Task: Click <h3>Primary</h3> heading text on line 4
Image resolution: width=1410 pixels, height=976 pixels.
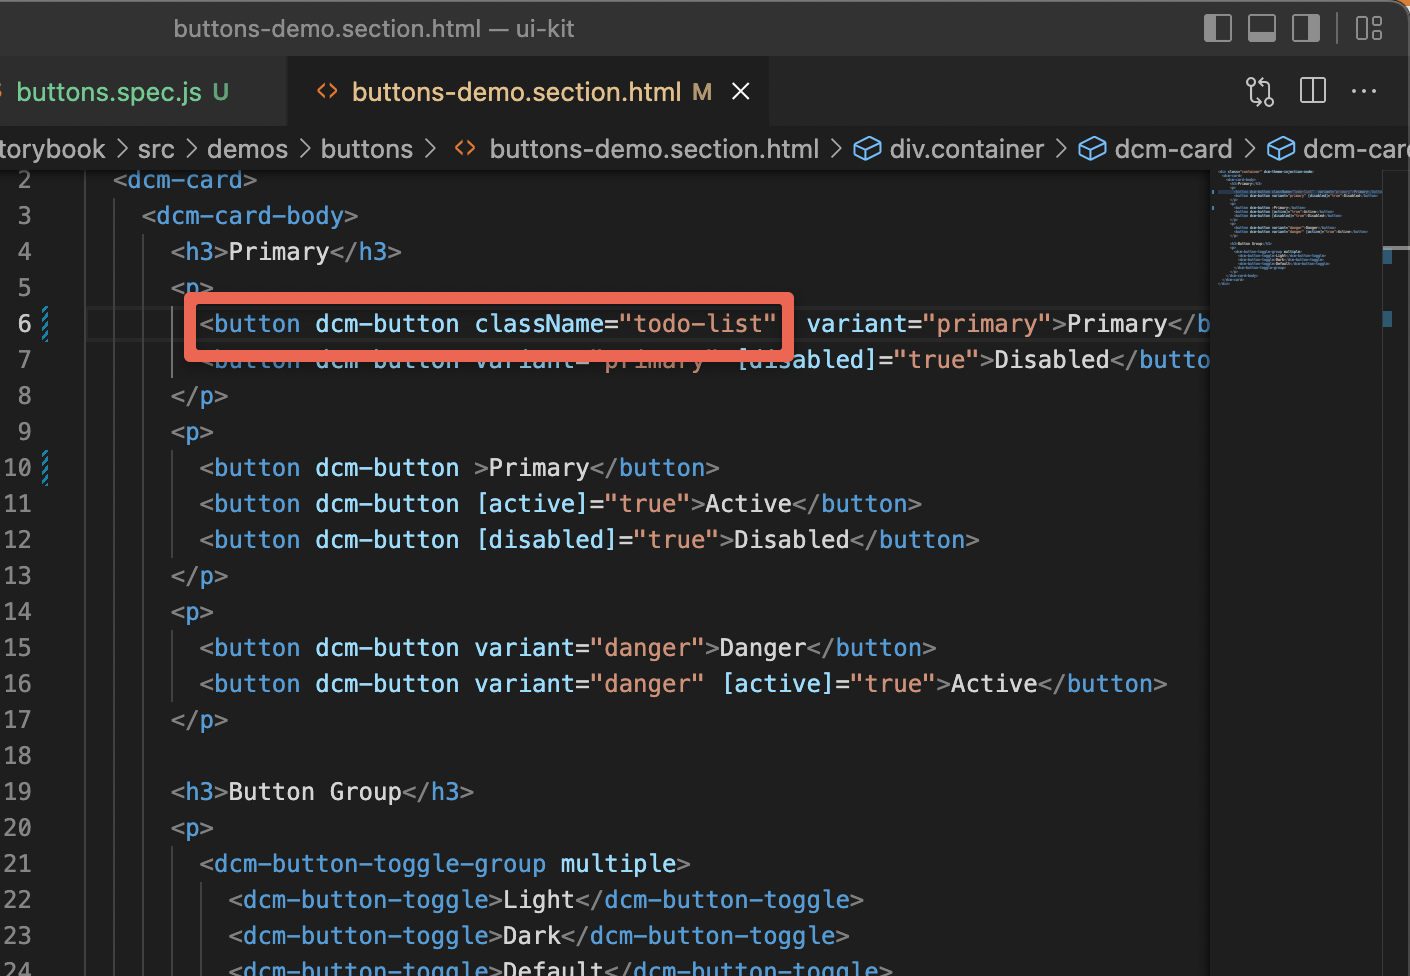Action: pyautogui.click(x=286, y=252)
